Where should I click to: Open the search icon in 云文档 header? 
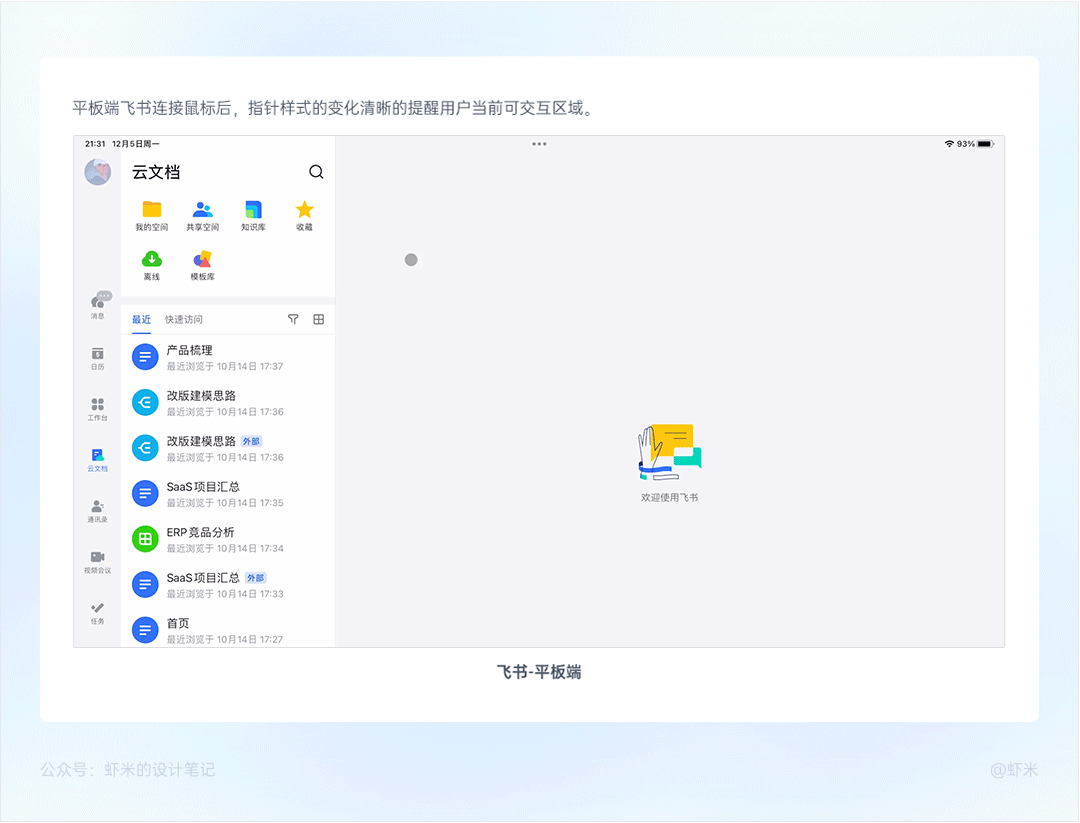(316, 172)
